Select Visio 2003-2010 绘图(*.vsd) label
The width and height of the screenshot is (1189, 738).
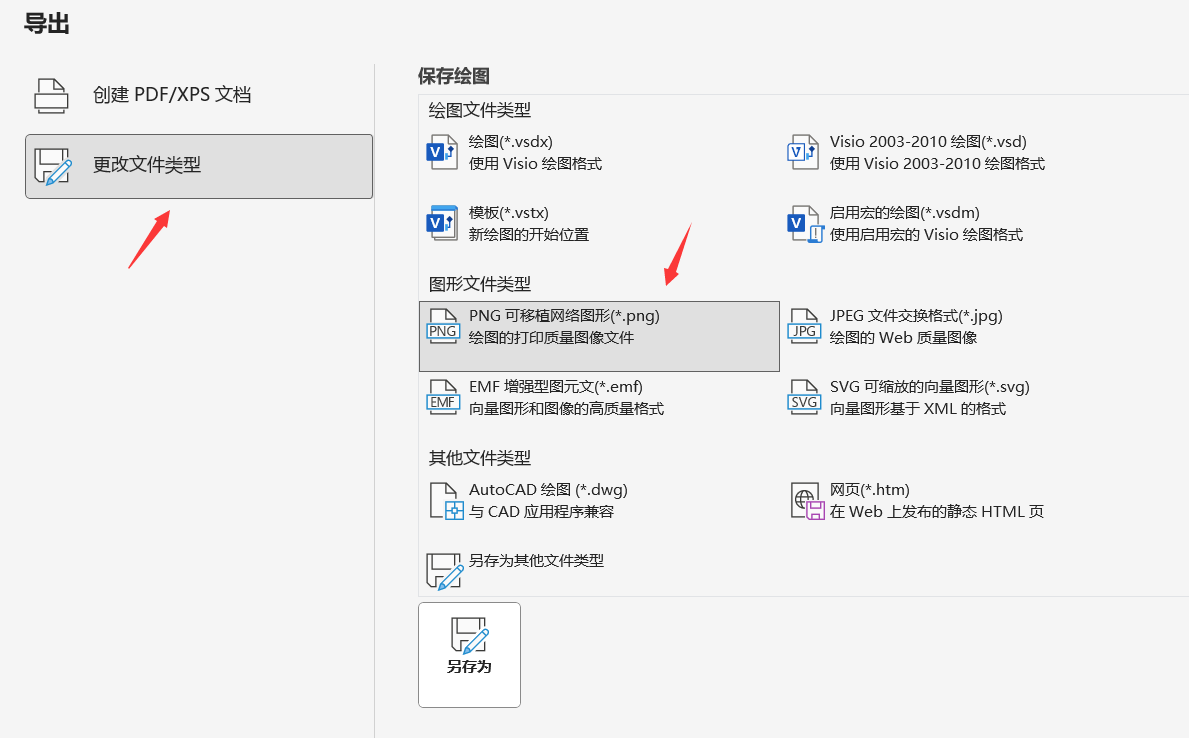pyautogui.click(x=928, y=142)
